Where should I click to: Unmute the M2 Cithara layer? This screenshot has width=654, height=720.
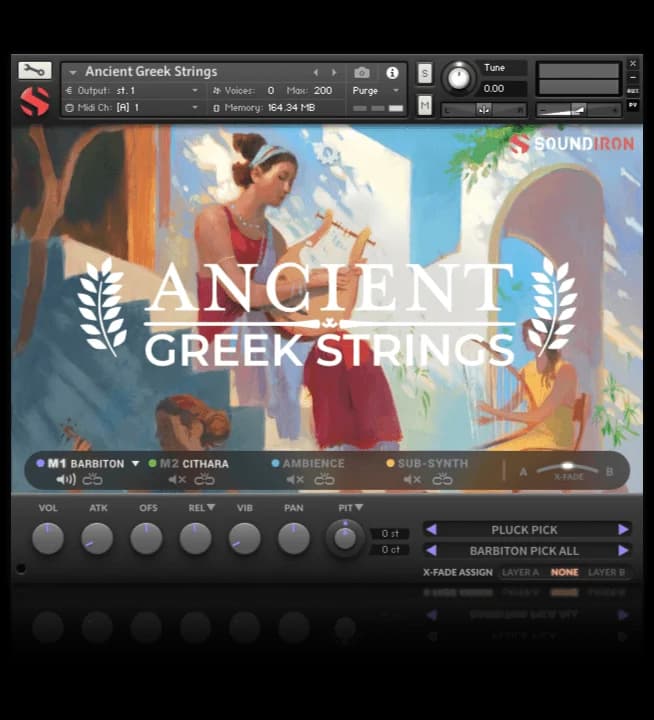point(177,480)
